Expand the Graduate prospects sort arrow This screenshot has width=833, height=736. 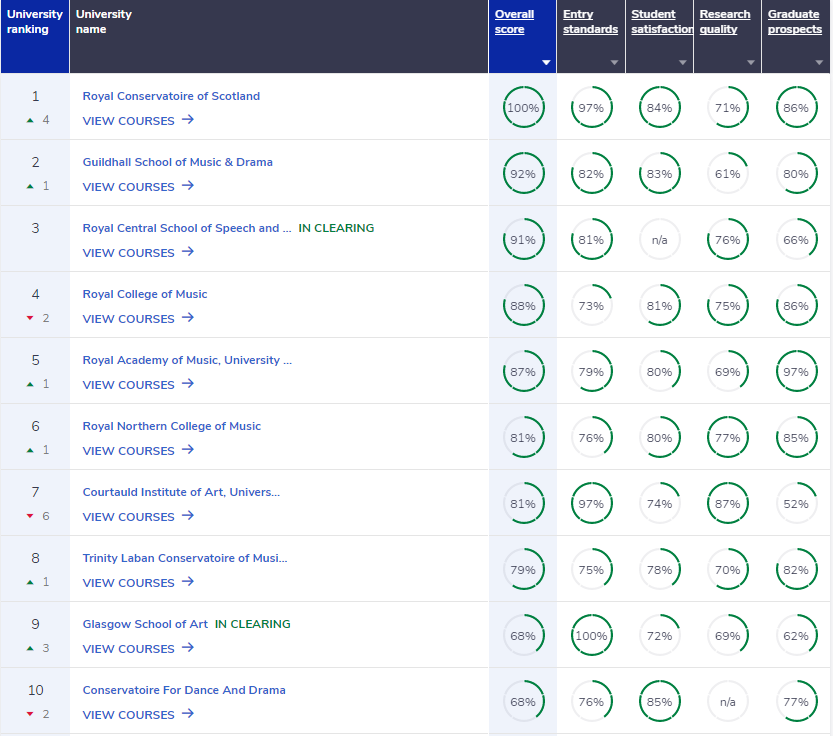(819, 63)
